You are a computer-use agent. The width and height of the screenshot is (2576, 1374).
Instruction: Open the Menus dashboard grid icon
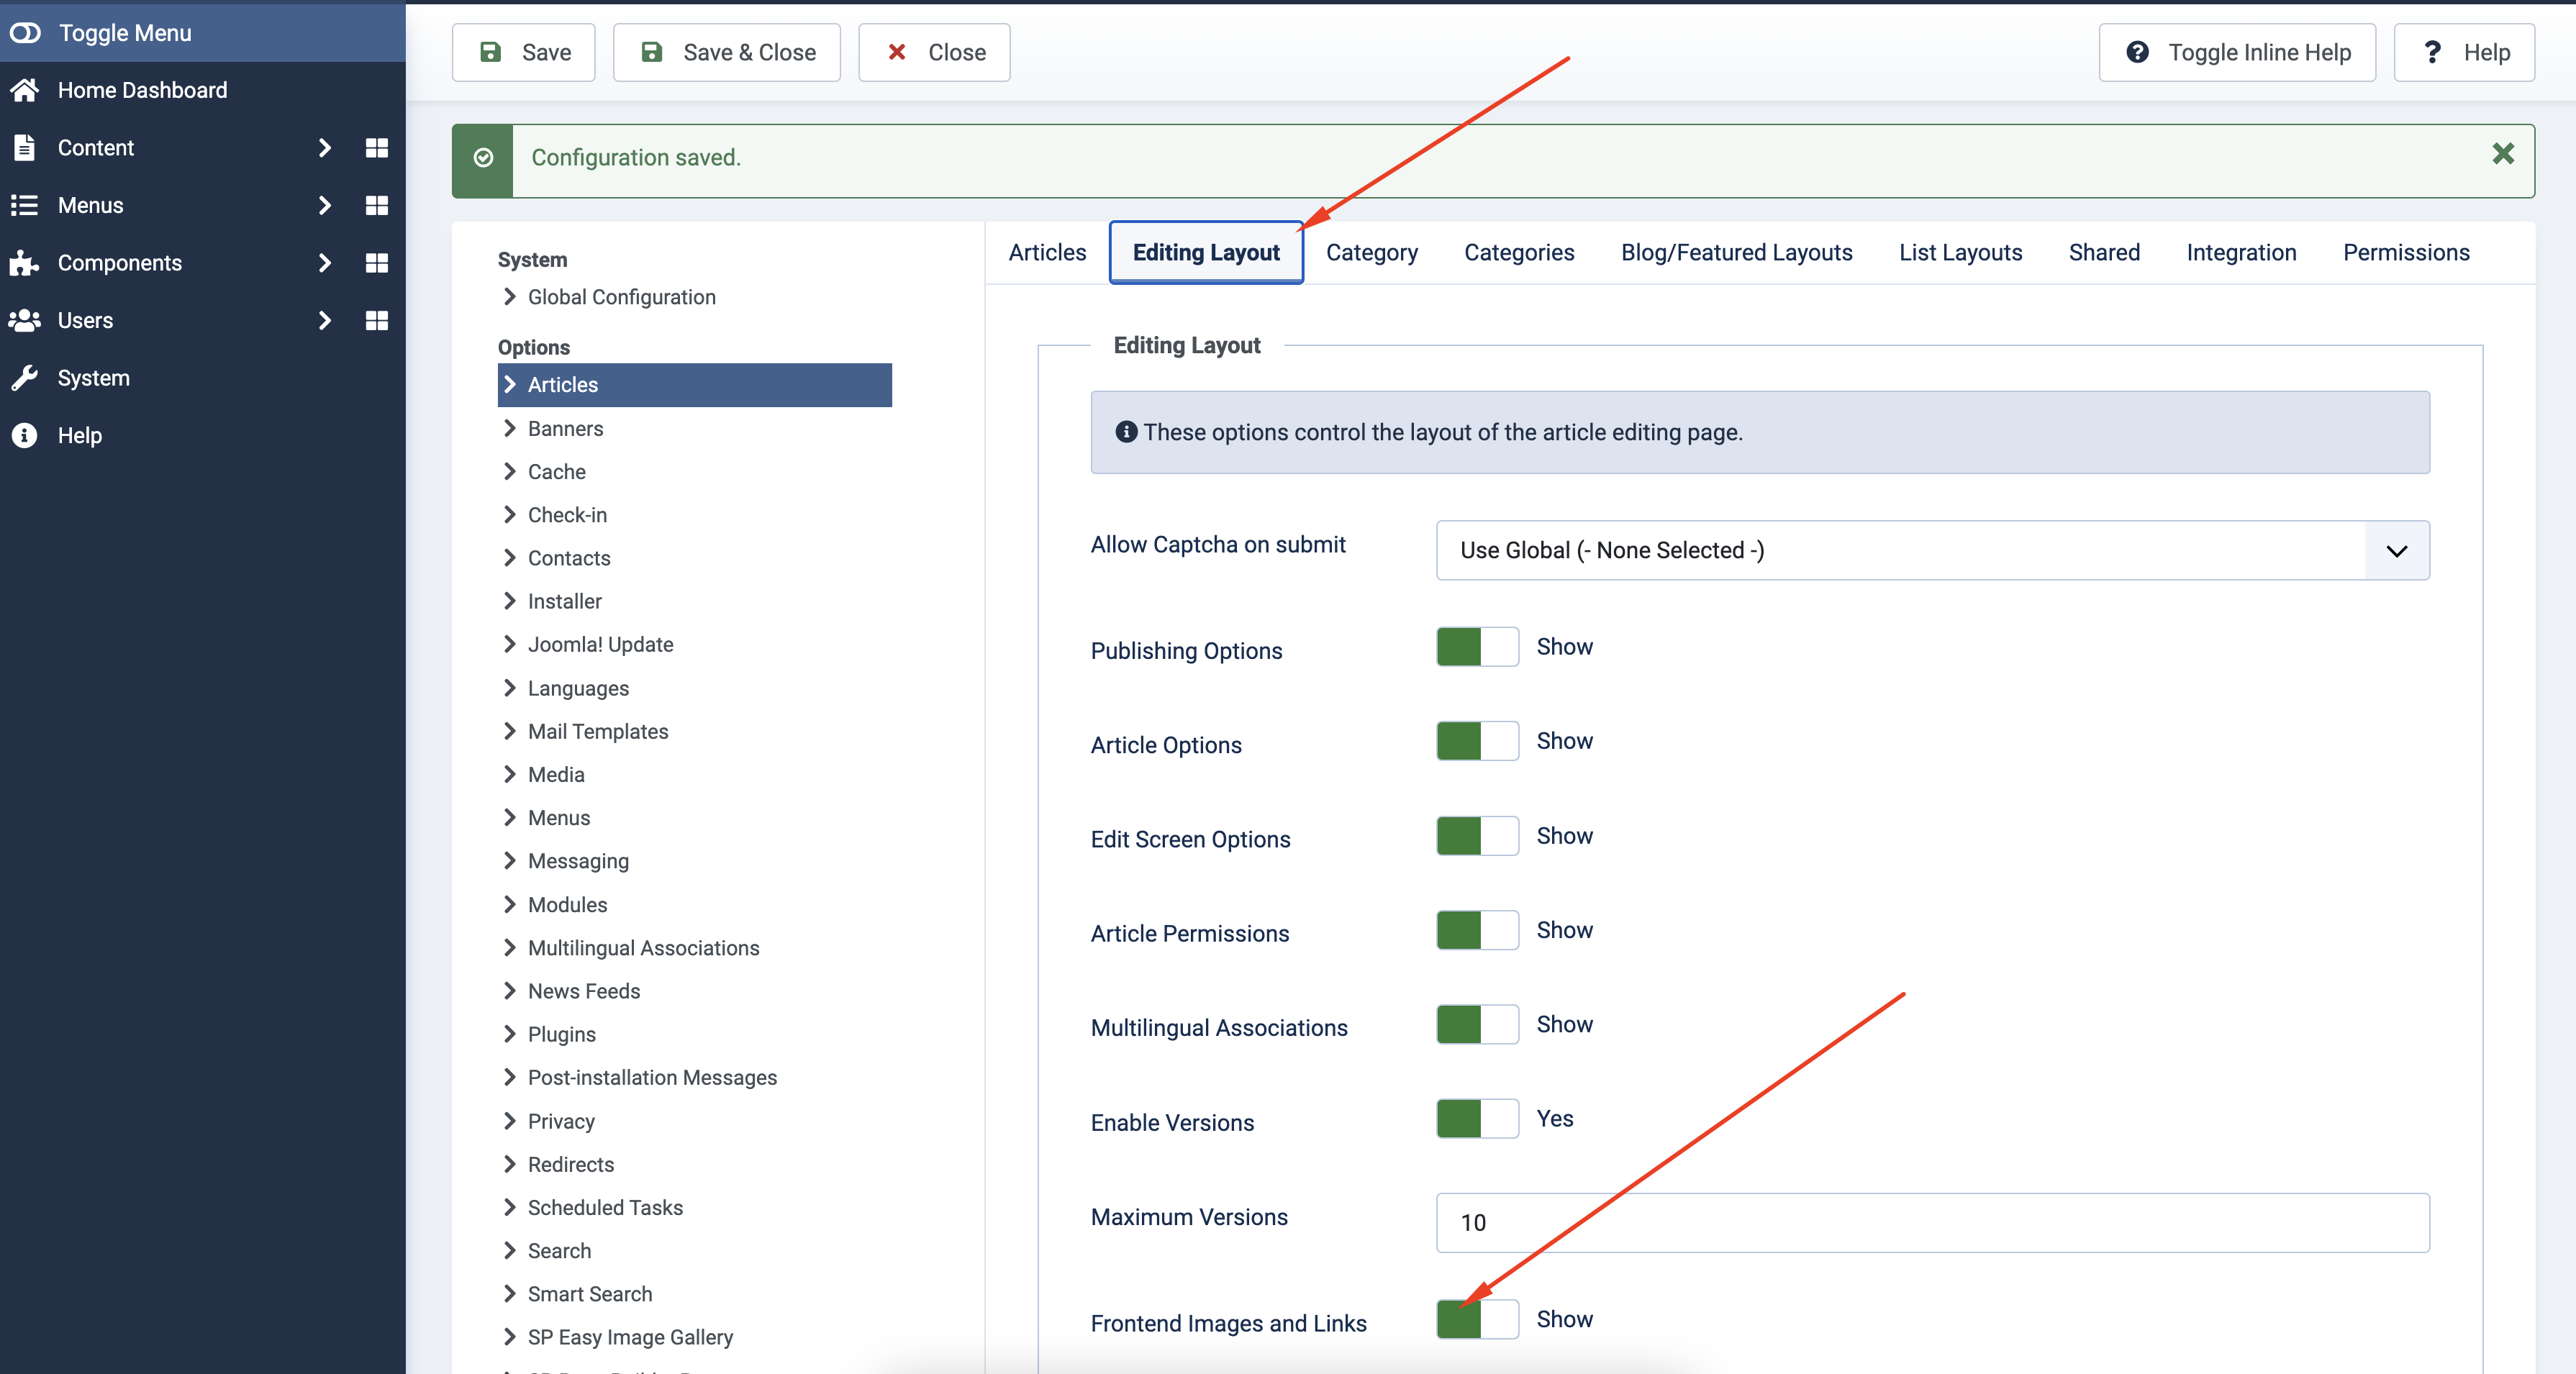[377, 205]
